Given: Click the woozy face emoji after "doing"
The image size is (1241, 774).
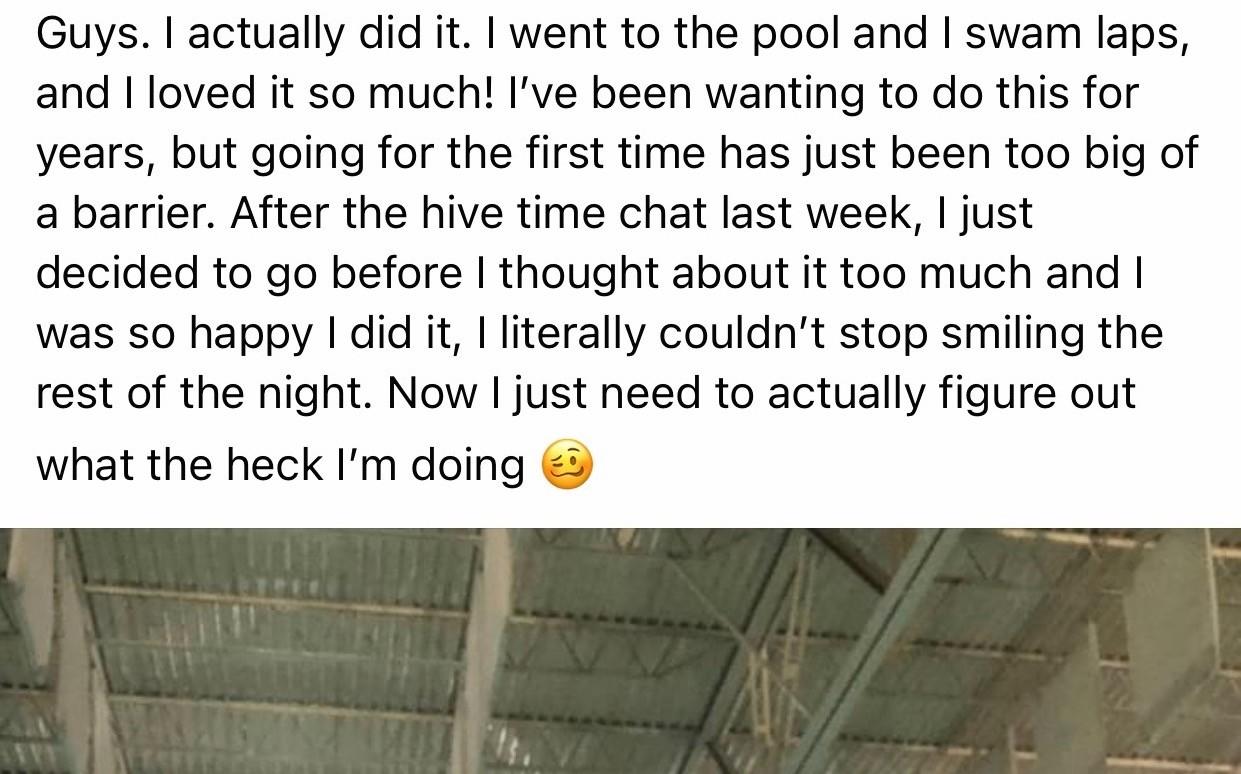Looking at the screenshot, I should pos(567,467).
